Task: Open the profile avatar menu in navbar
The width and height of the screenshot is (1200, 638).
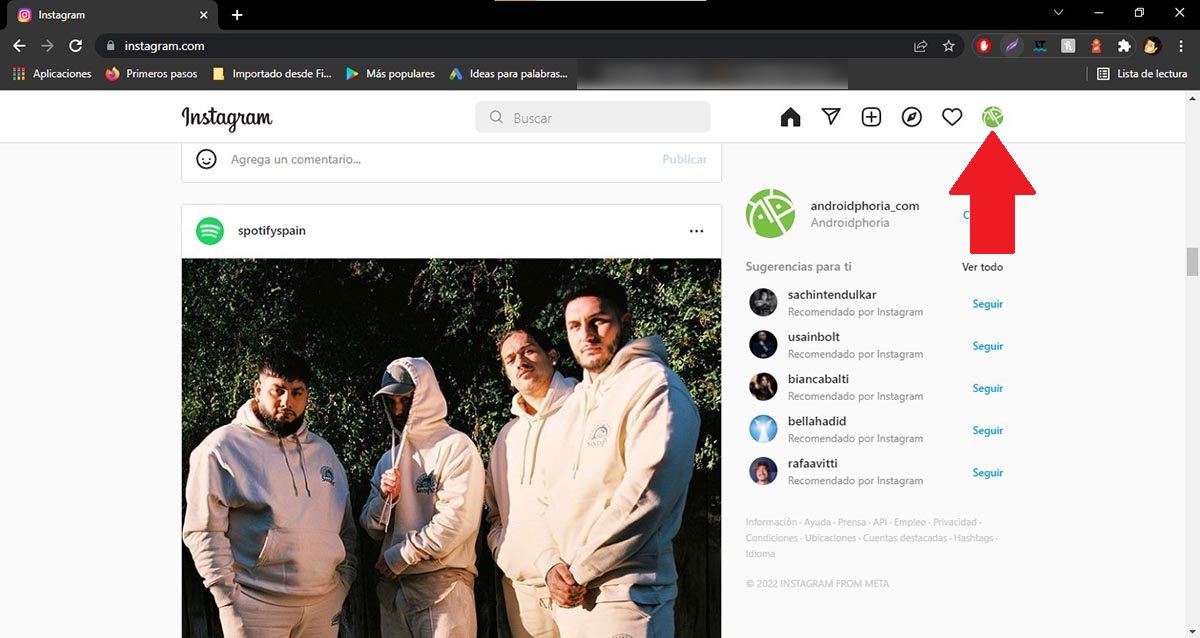Action: [x=992, y=118]
